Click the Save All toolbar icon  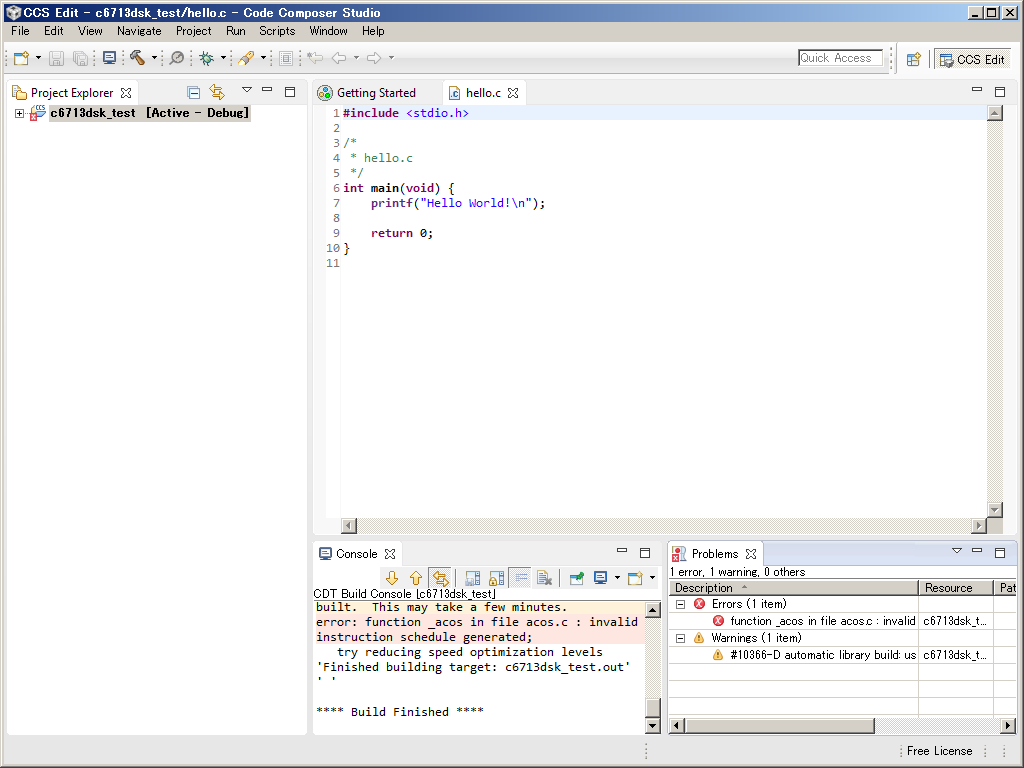click(80, 58)
